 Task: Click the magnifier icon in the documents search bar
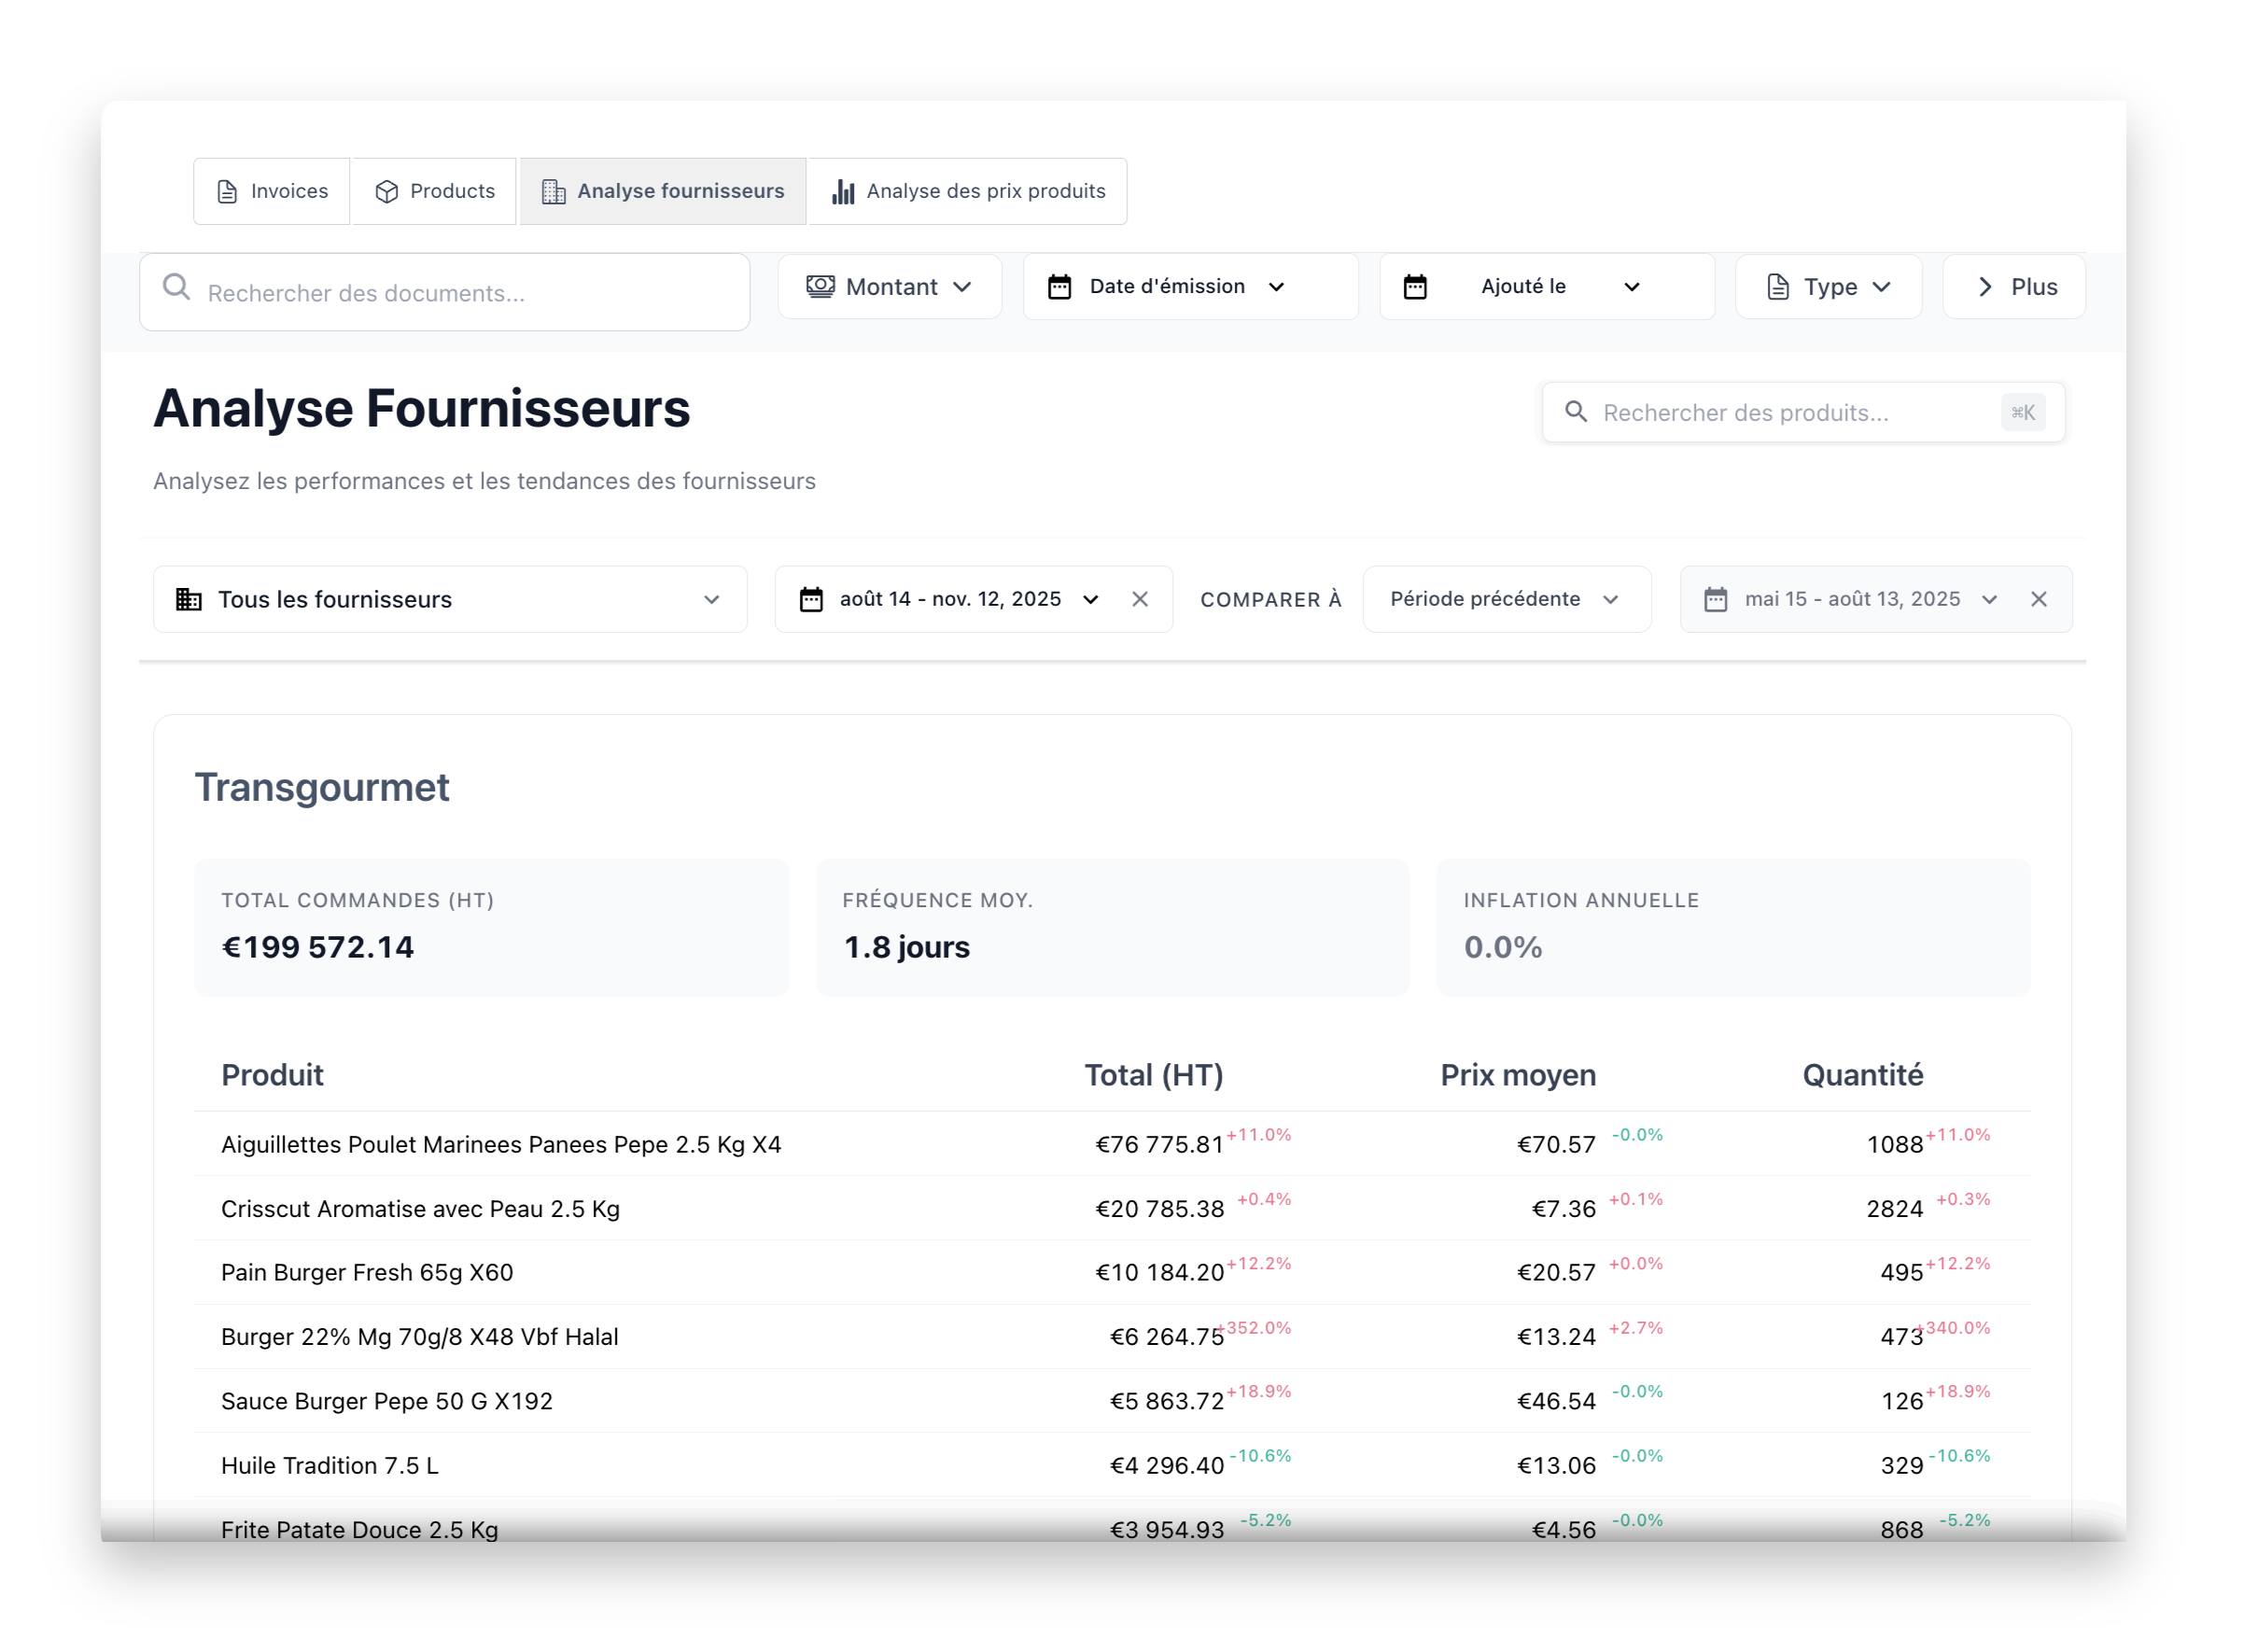(177, 288)
